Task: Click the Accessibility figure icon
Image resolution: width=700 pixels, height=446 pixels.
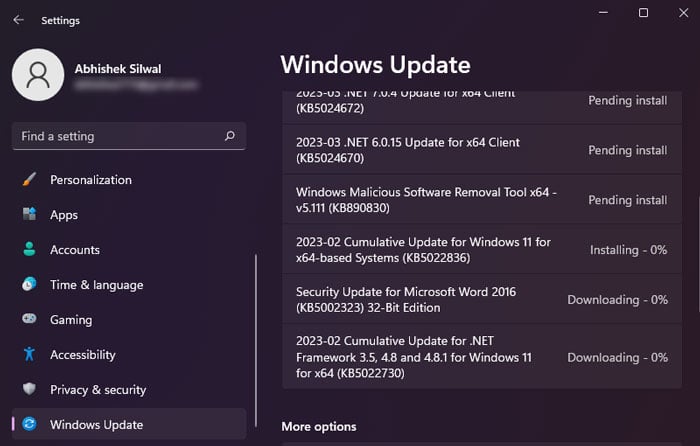Action: pyautogui.click(x=29, y=354)
